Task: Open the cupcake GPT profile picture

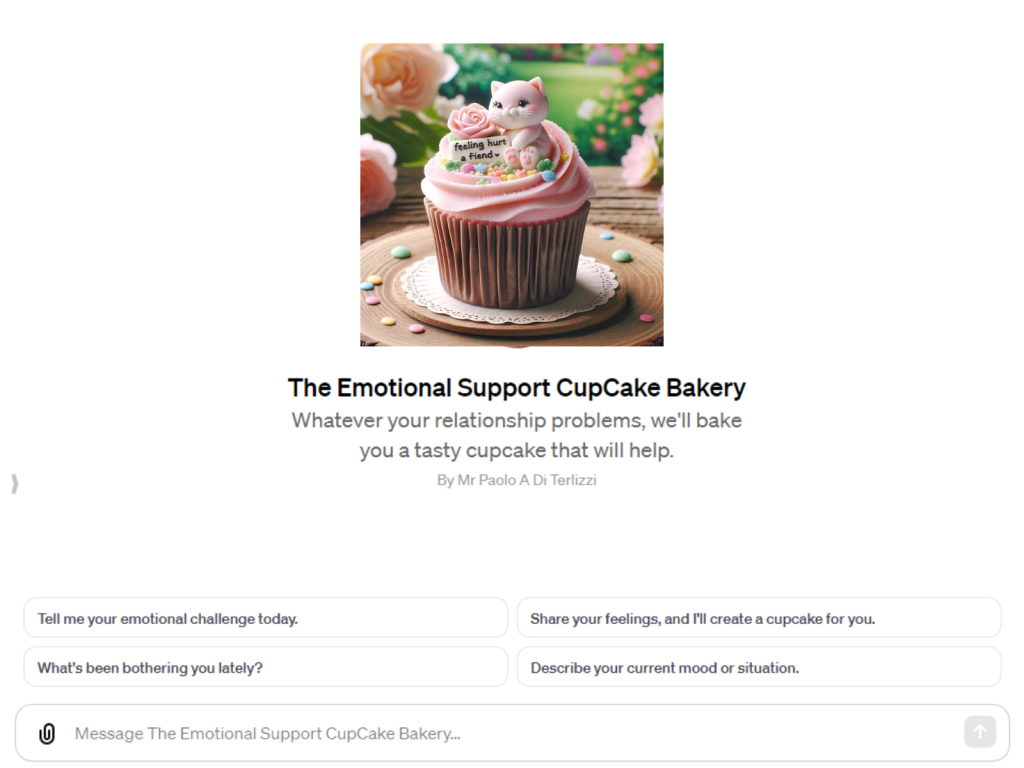Action: pos(512,195)
